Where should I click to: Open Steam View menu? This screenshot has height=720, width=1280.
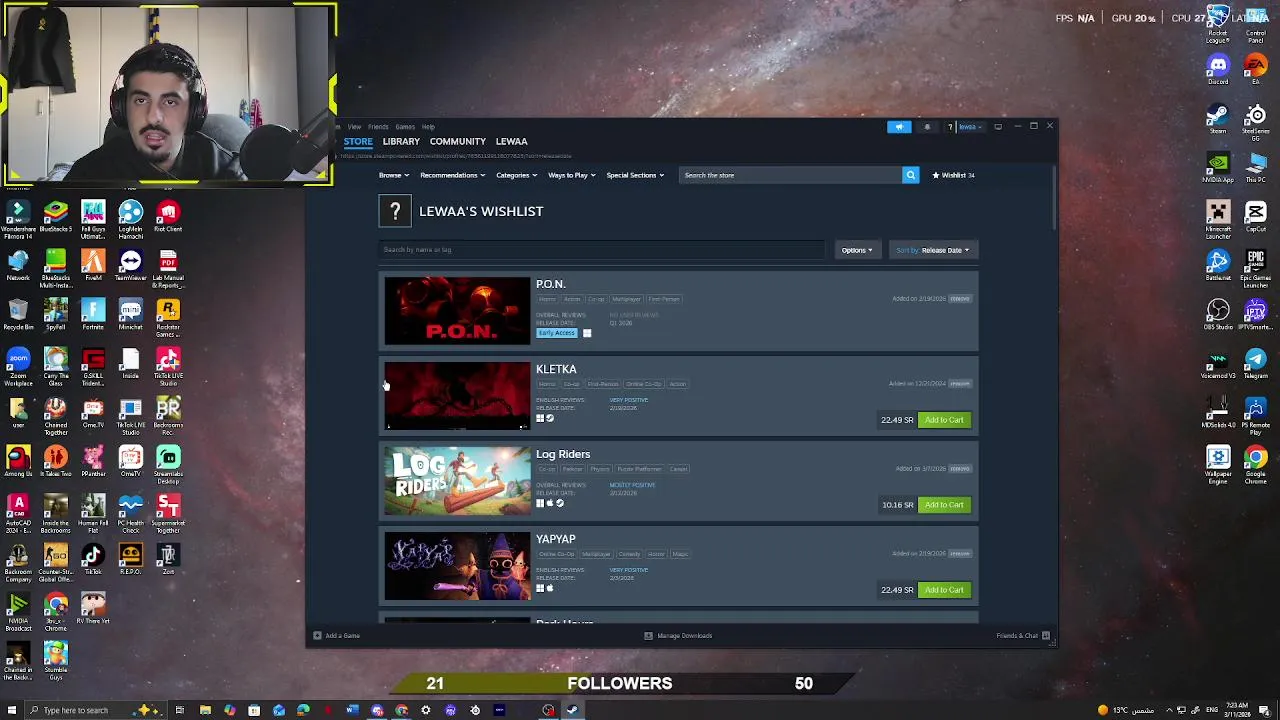[x=354, y=127]
